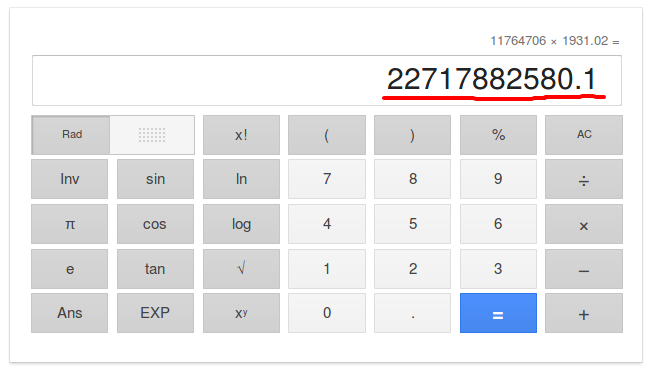Toggle the Inv inverse functions button
653x367 pixels.
pos(70,179)
